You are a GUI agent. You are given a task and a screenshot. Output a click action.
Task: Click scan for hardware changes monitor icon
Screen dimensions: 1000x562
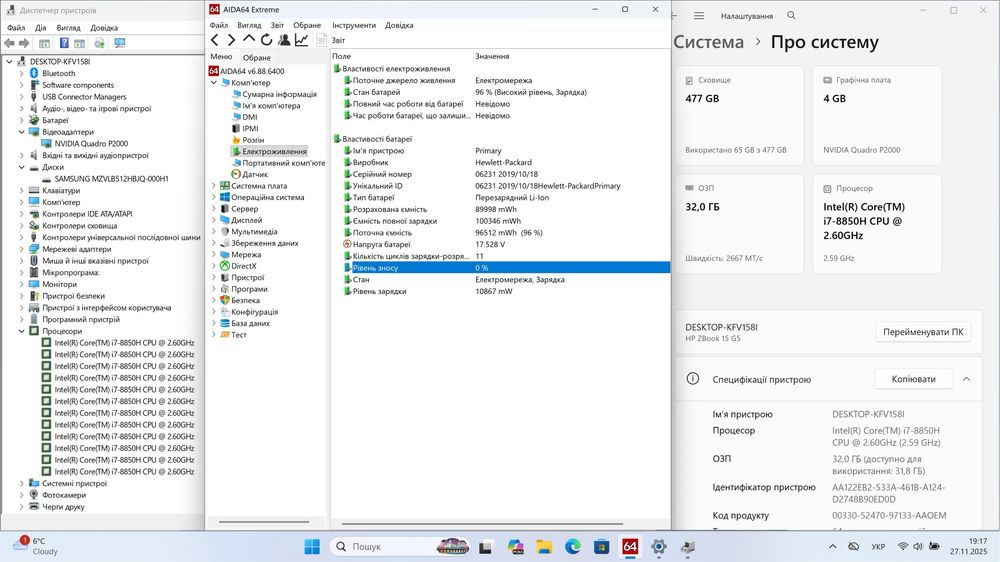pyautogui.click(x=120, y=43)
